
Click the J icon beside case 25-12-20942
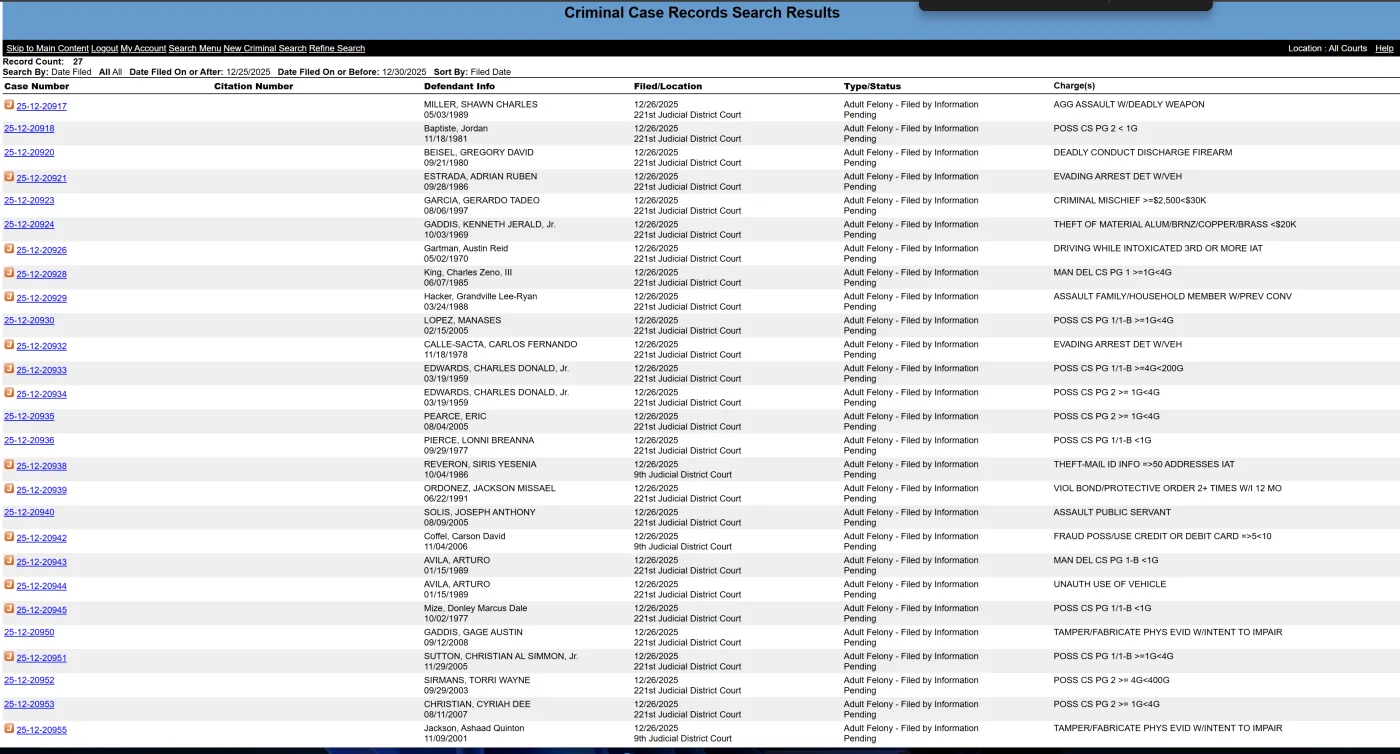(x=9, y=537)
